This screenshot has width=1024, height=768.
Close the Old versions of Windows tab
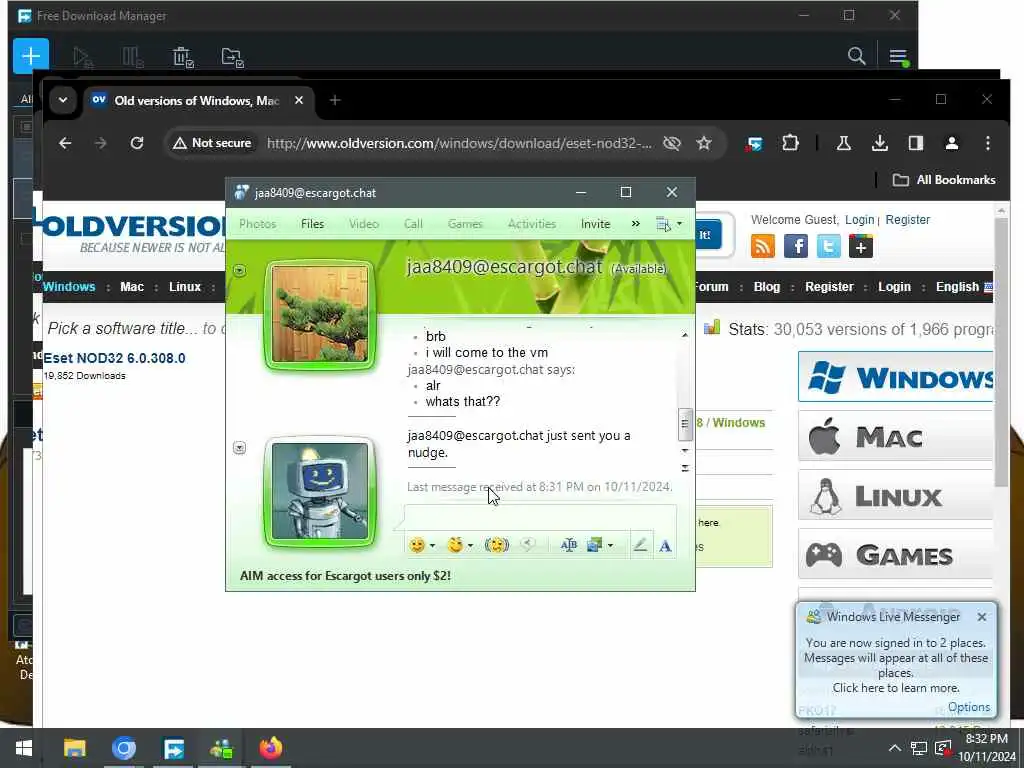(298, 101)
